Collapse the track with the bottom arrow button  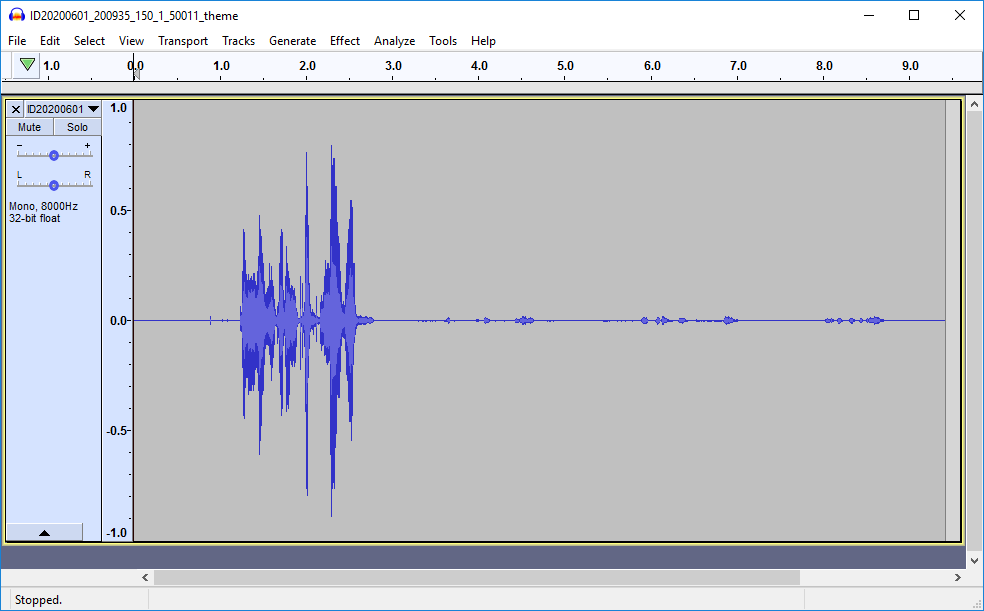[x=44, y=533]
